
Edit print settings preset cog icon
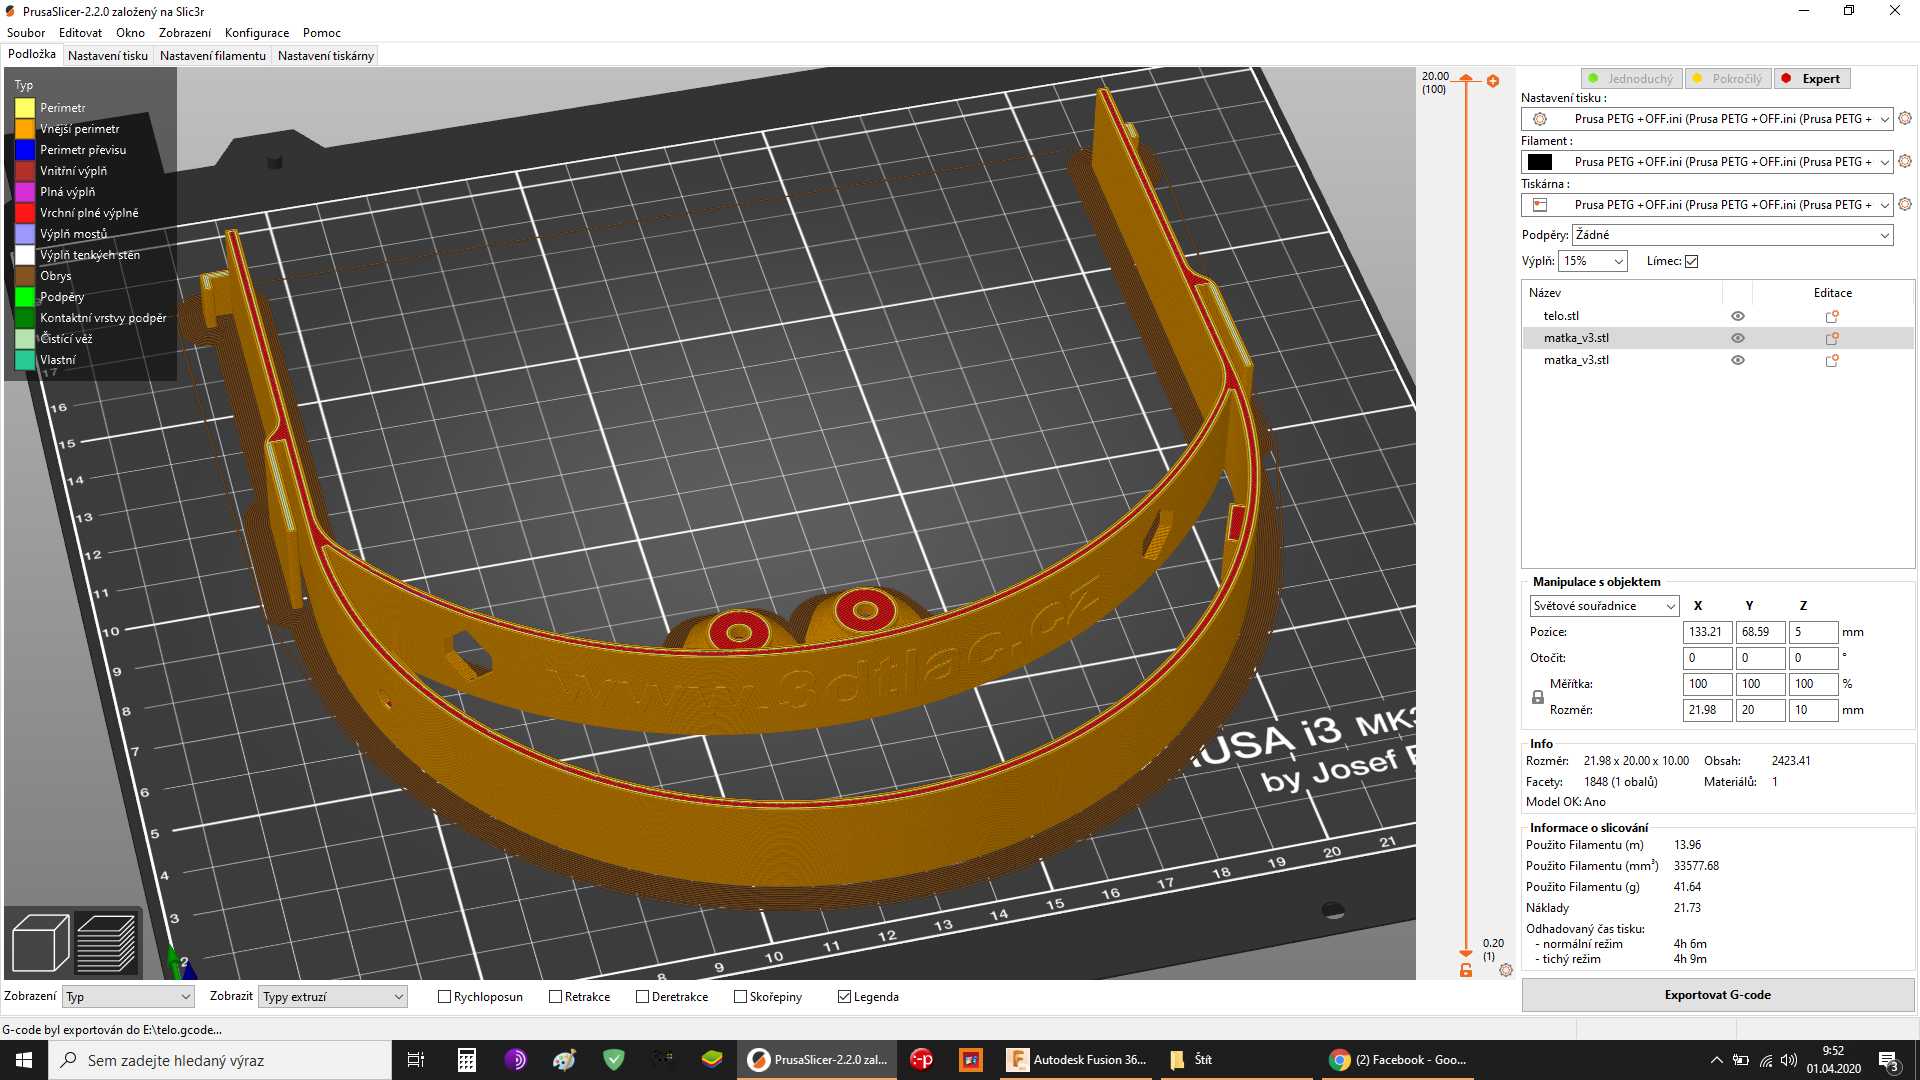[x=1905, y=118]
